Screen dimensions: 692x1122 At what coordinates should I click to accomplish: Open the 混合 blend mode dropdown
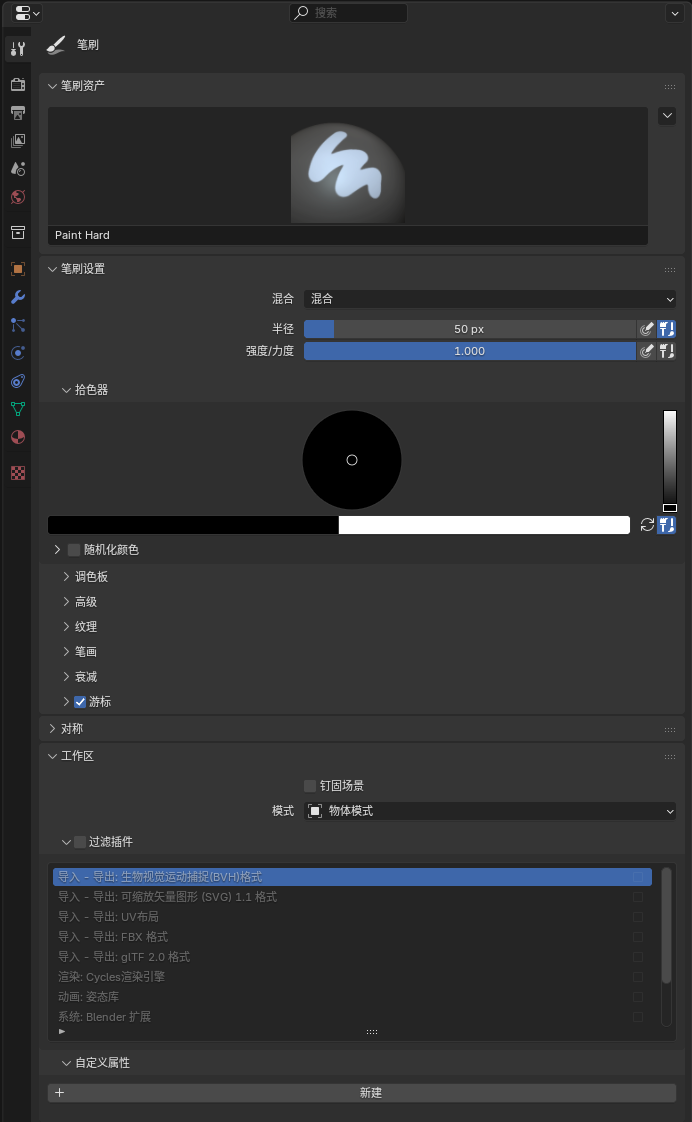(489, 299)
